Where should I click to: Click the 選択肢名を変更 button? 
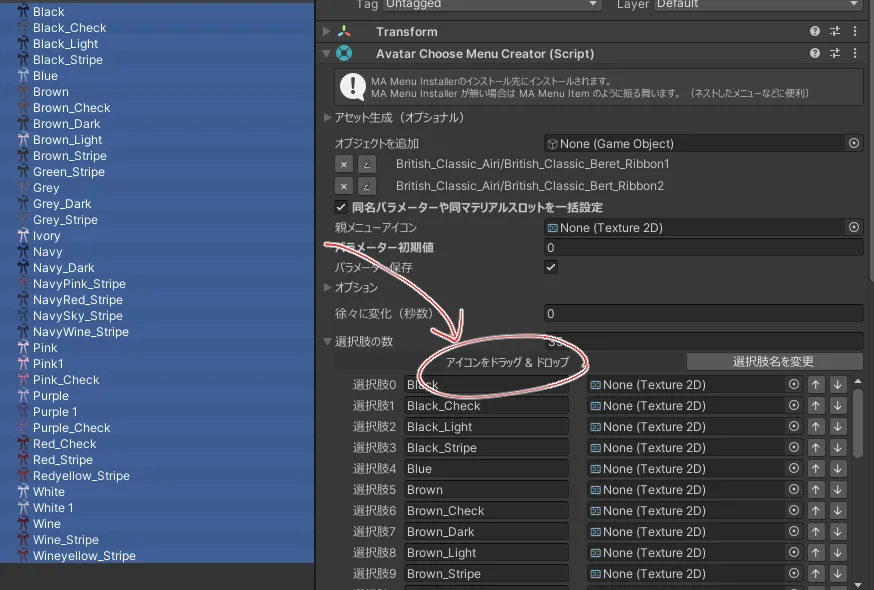click(x=774, y=362)
